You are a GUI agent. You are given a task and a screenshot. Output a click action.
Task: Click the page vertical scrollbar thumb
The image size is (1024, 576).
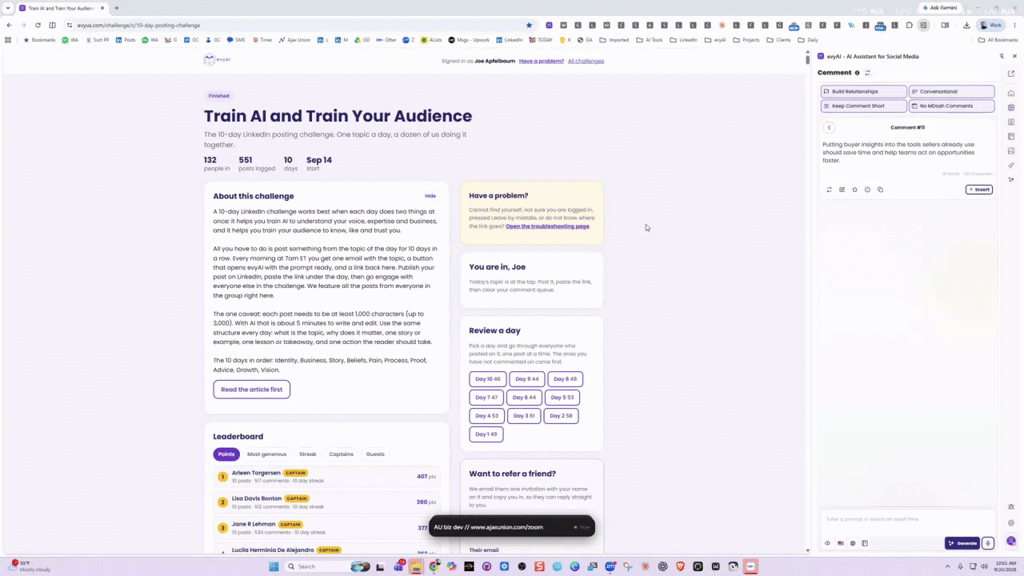(807, 58)
